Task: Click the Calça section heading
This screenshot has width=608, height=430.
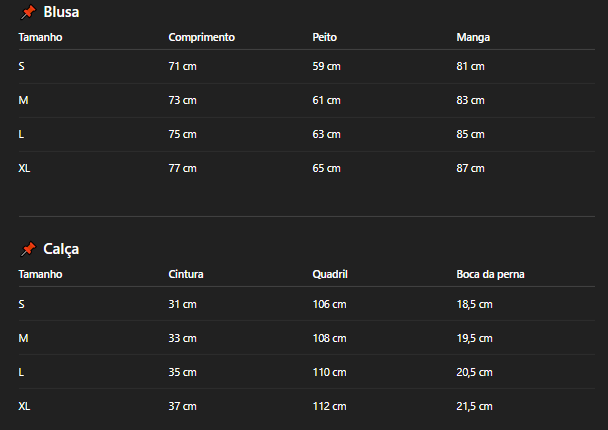Action: (61, 249)
